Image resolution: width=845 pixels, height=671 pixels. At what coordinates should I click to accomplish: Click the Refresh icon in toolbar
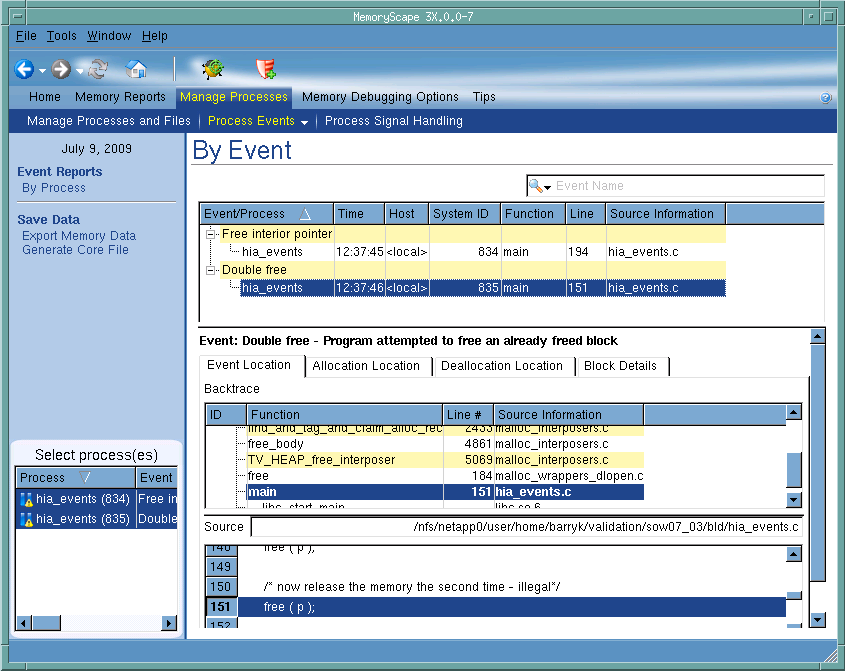pyautogui.click(x=98, y=69)
